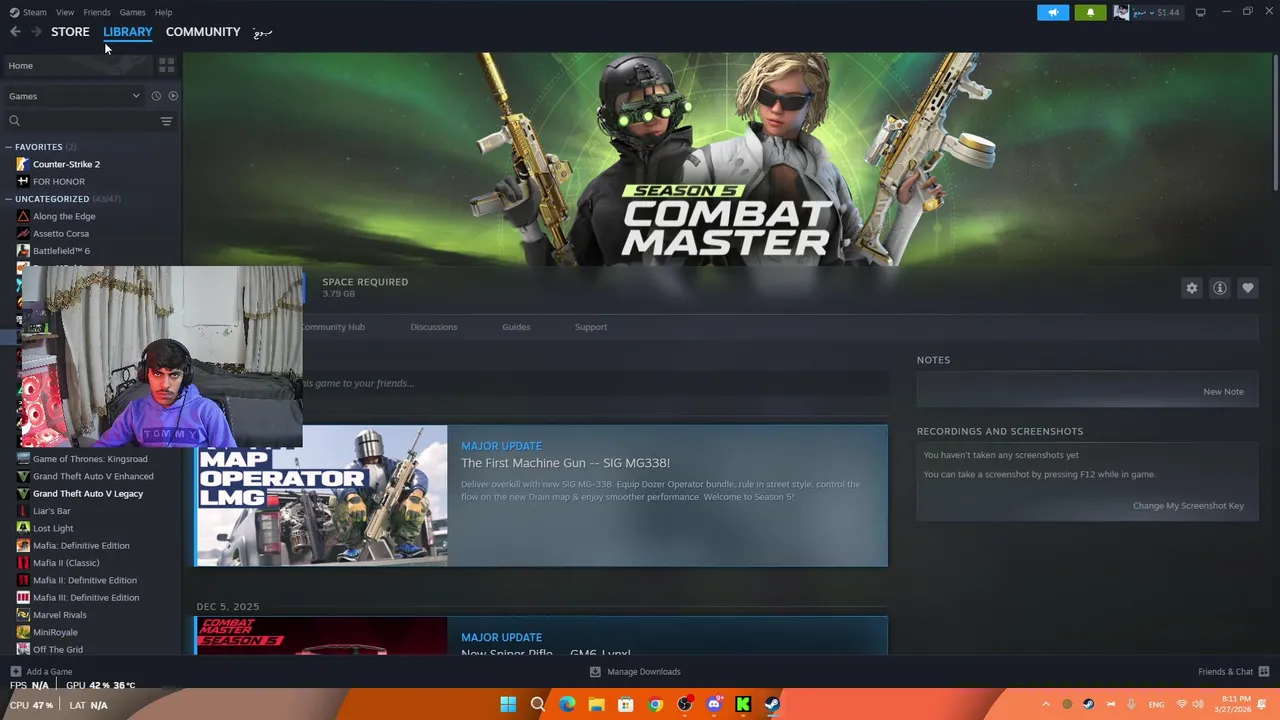Create a New Note
This screenshot has width=1280, height=720.
(x=1224, y=392)
